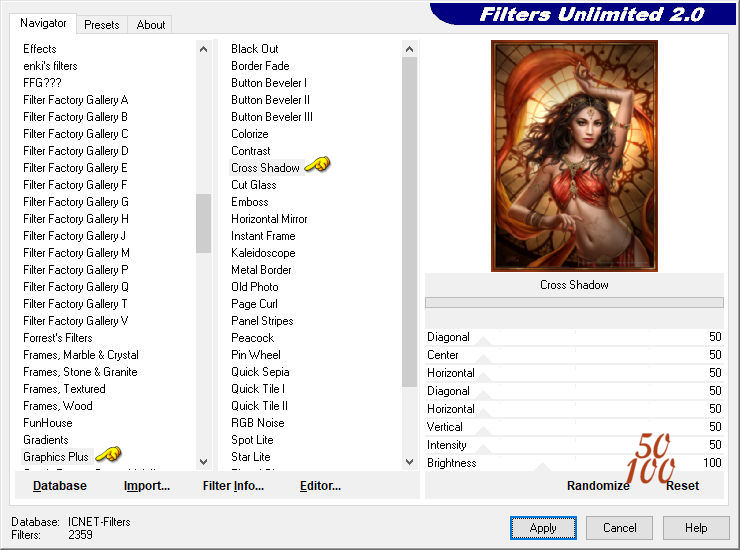
Task: Click the filter list scrollbar thumb
Action: (409, 222)
